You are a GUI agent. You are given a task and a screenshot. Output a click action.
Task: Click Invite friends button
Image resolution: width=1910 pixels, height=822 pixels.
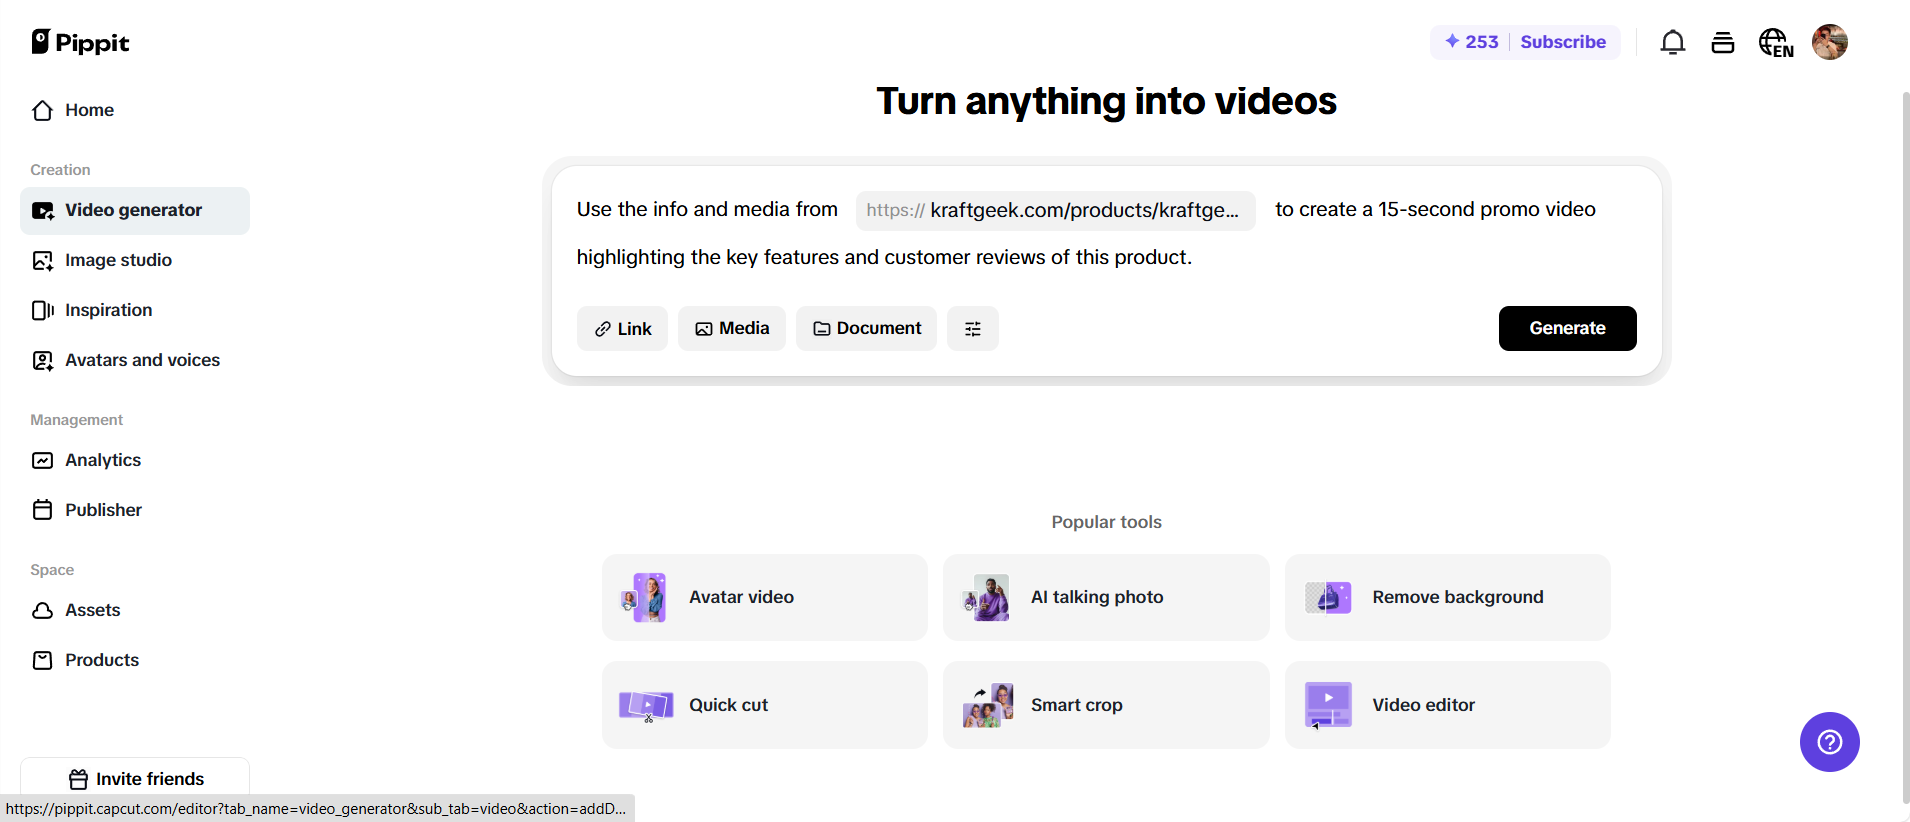[x=135, y=778]
